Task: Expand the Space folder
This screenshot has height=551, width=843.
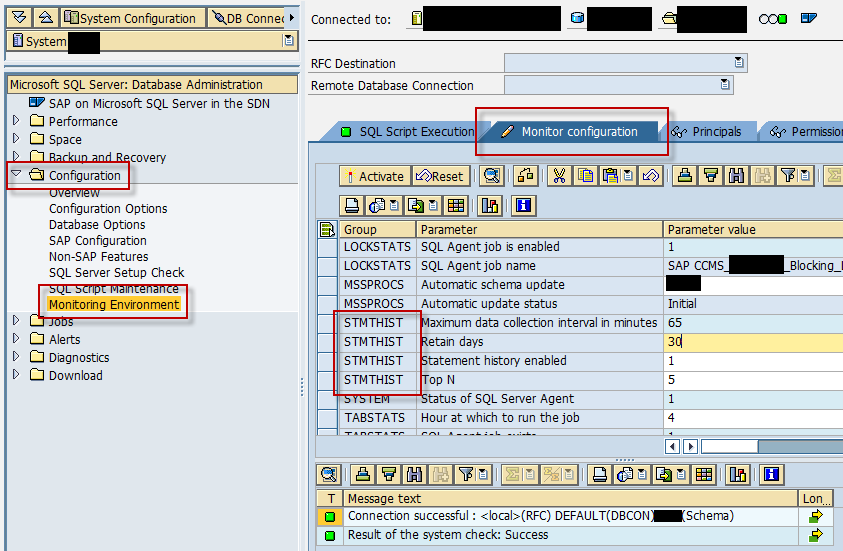Action: pos(16,139)
